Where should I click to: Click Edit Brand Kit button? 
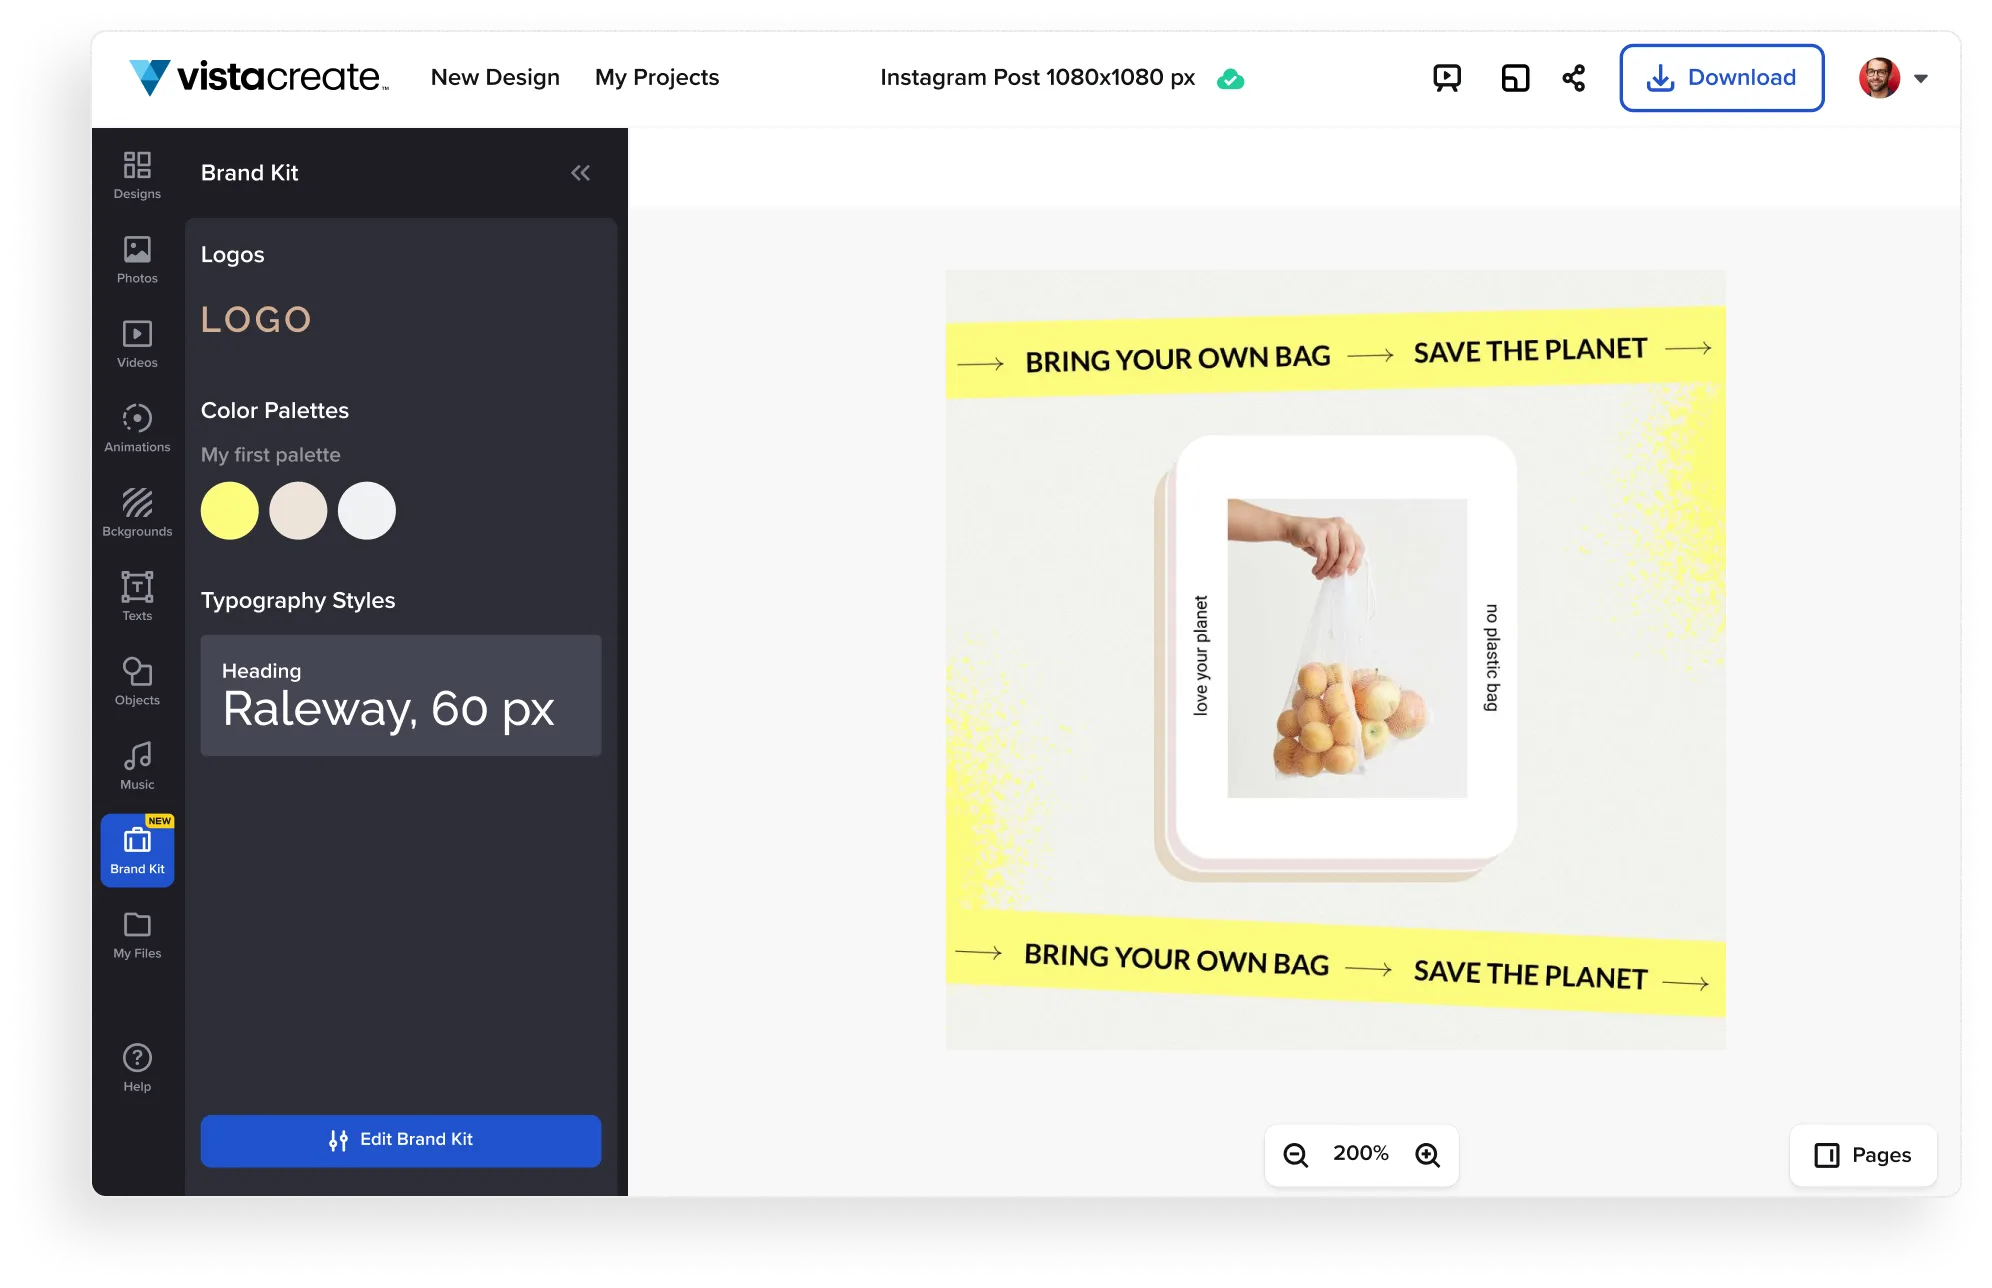click(x=401, y=1140)
